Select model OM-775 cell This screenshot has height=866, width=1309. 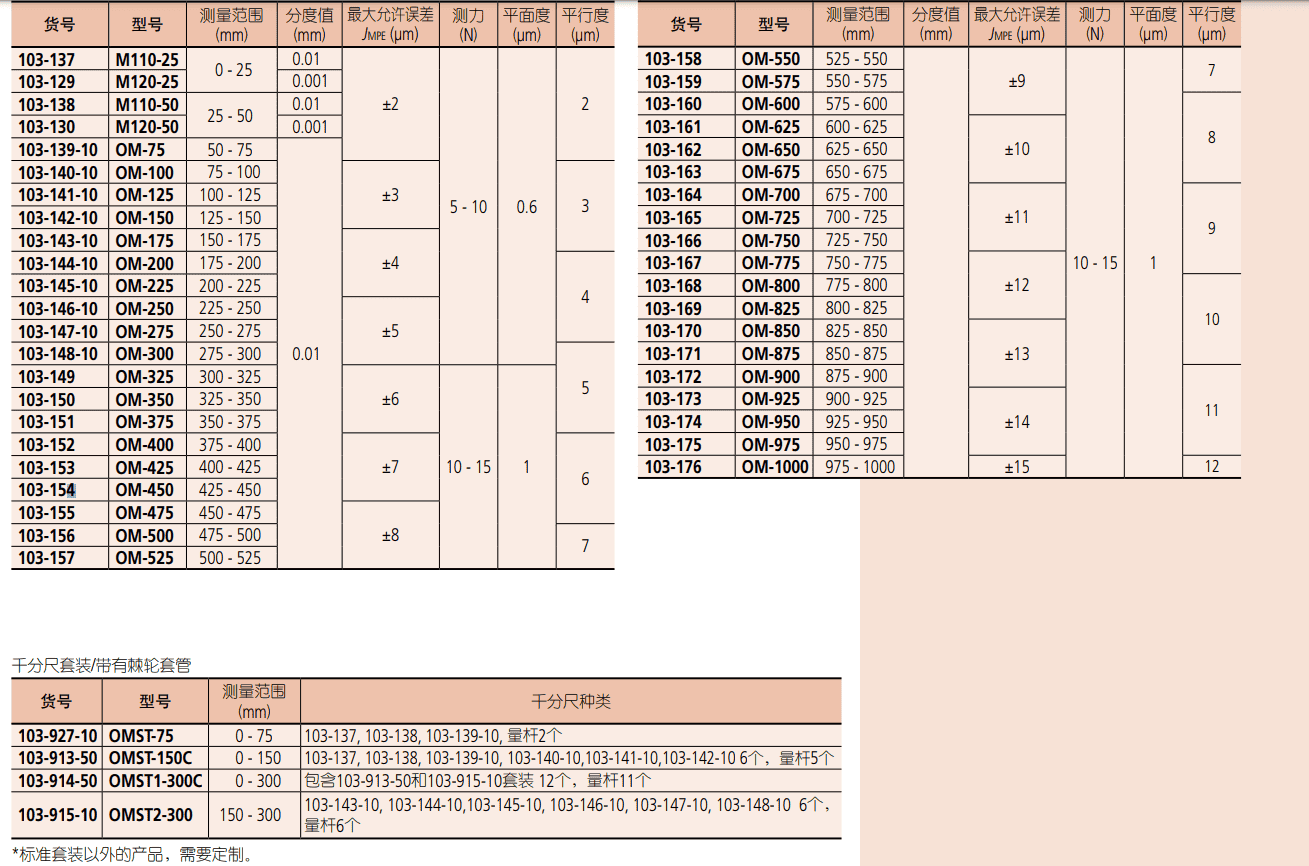pyautogui.click(x=771, y=263)
